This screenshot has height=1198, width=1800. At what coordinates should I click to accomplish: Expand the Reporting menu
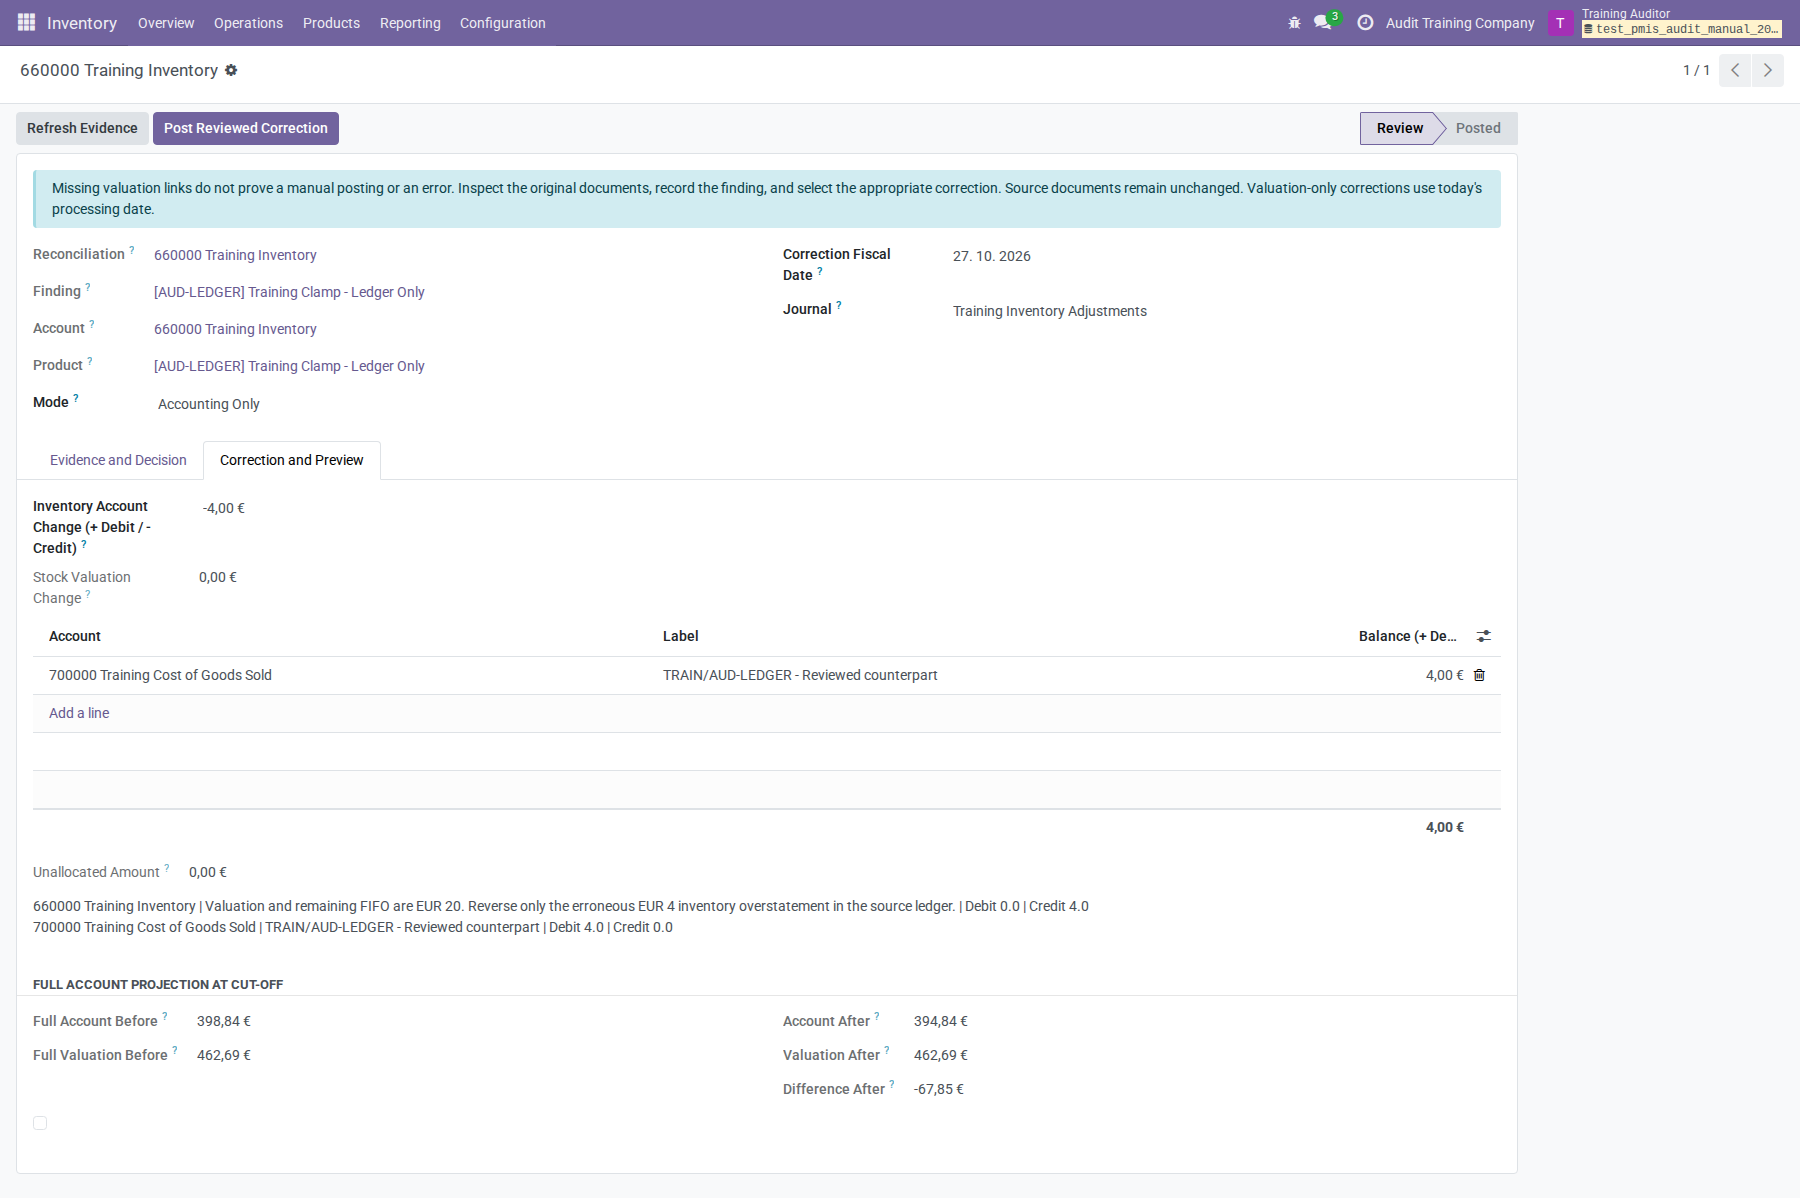[410, 22]
